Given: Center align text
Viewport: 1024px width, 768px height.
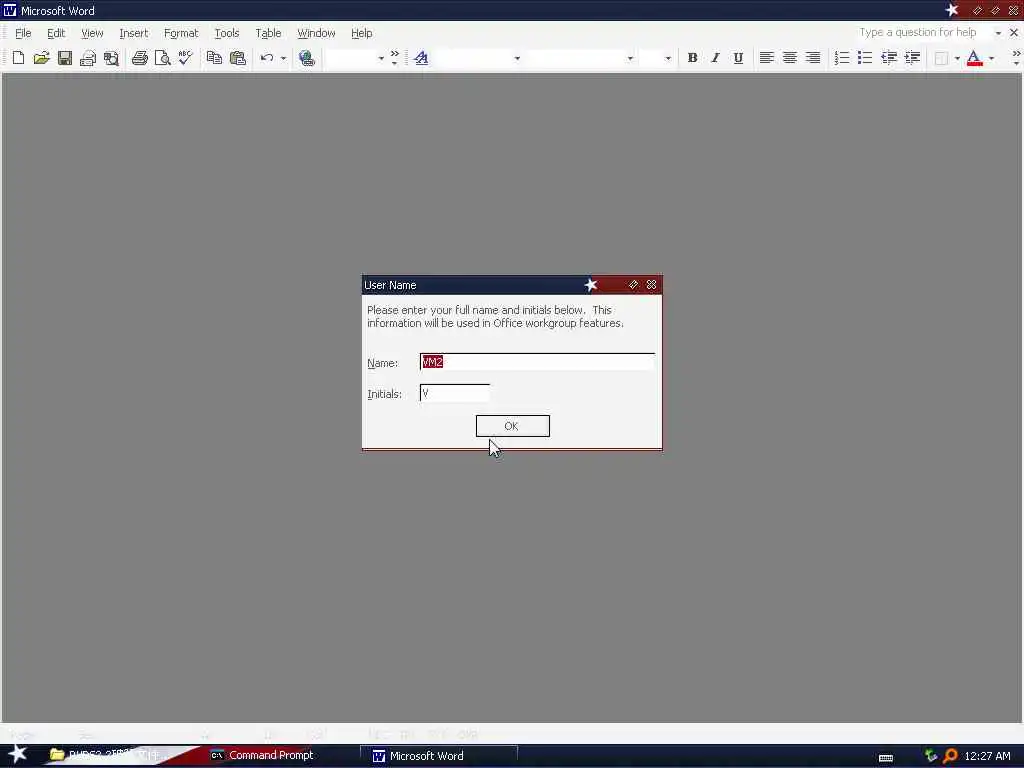Looking at the screenshot, I should click(x=790, y=58).
